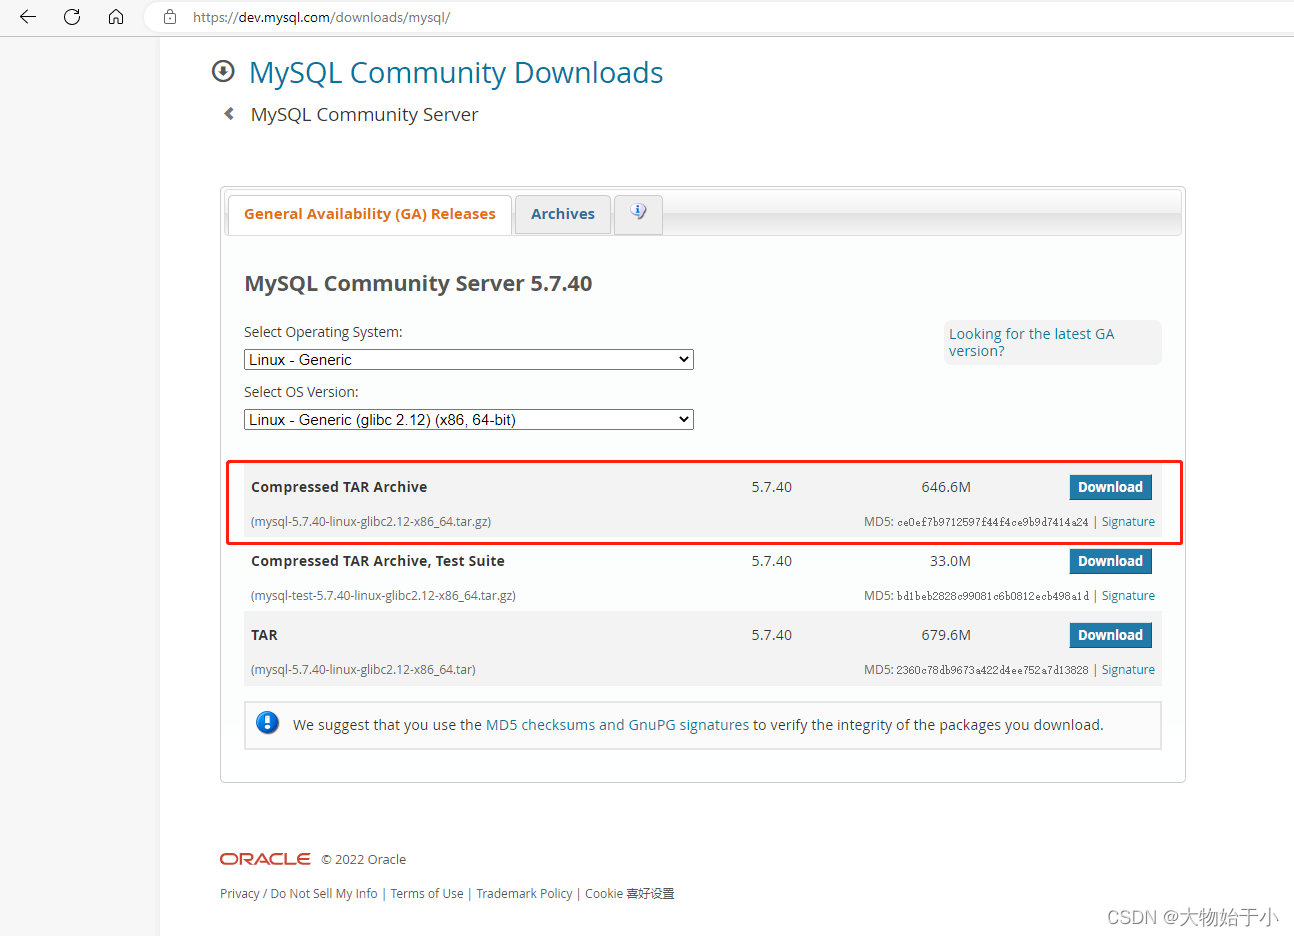
Task: Click version 5.7.40 in the TAR row
Action: pyautogui.click(x=771, y=635)
